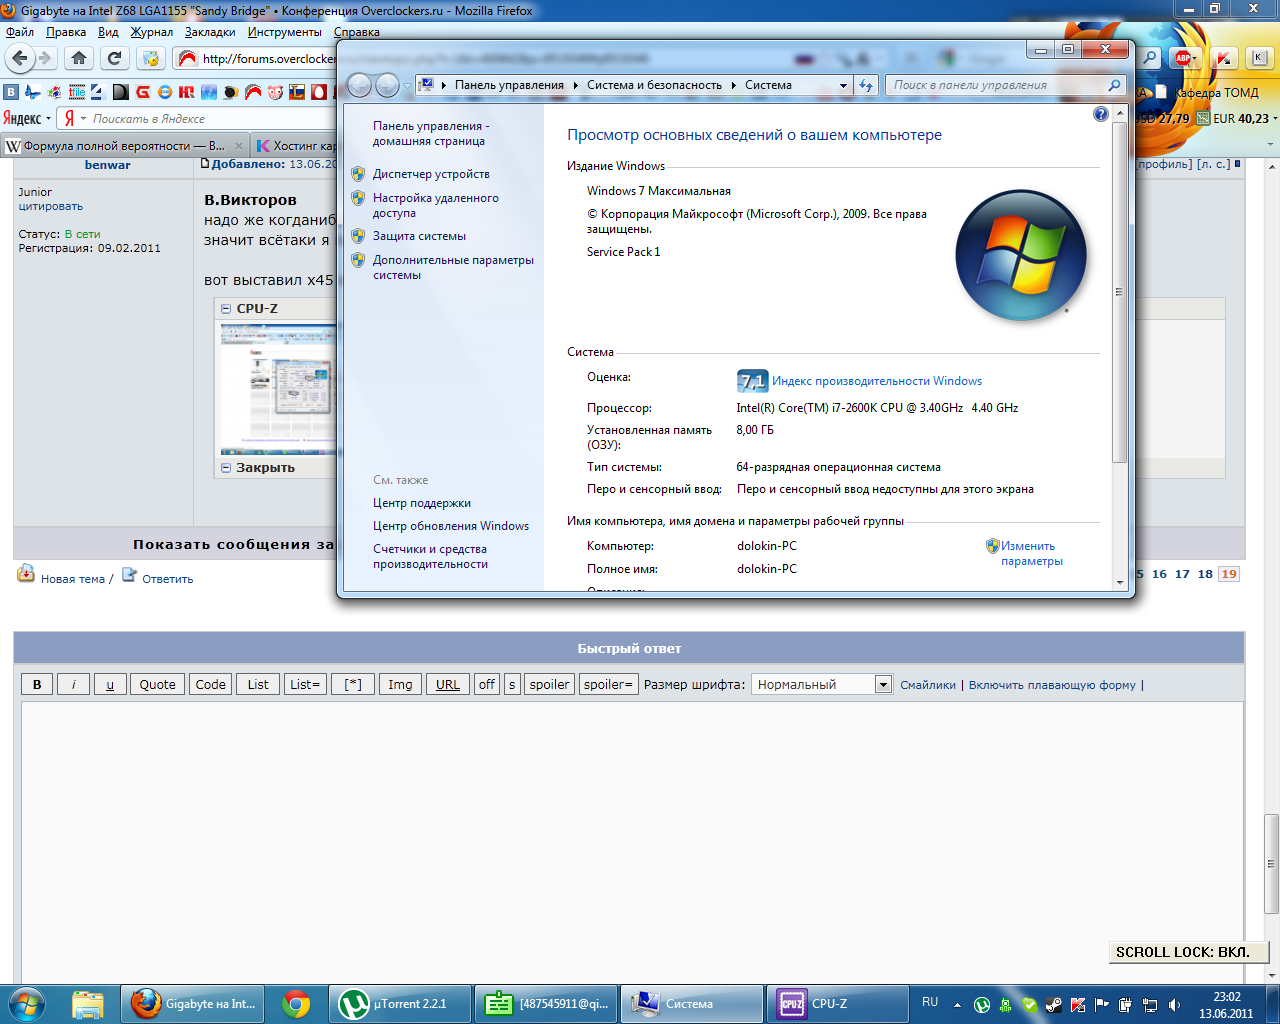Image resolution: width=1280 pixels, height=1024 pixels.
Task: Expand the control panel address bar history dropdown
Action: pyautogui.click(x=843, y=85)
